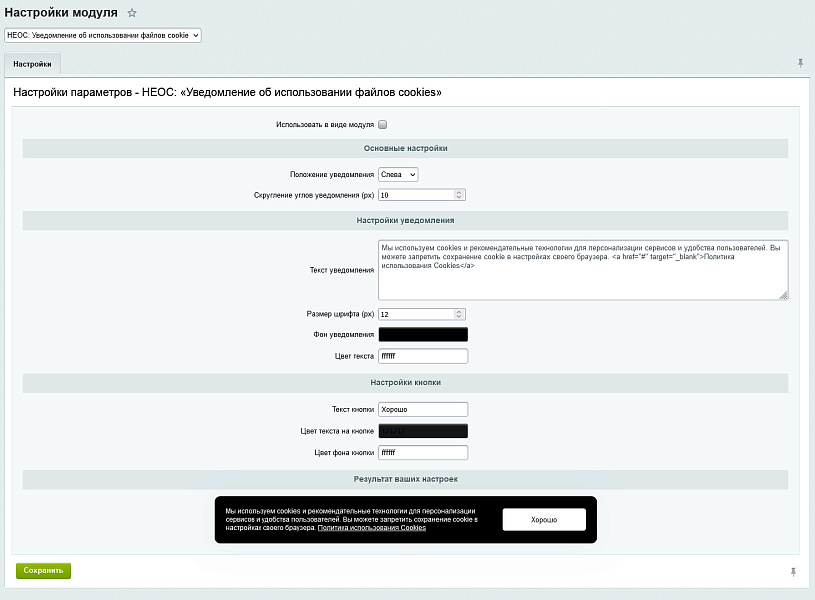Decrease font size with the down stepper arrow
The image size is (815, 600).
click(x=461, y=316)
